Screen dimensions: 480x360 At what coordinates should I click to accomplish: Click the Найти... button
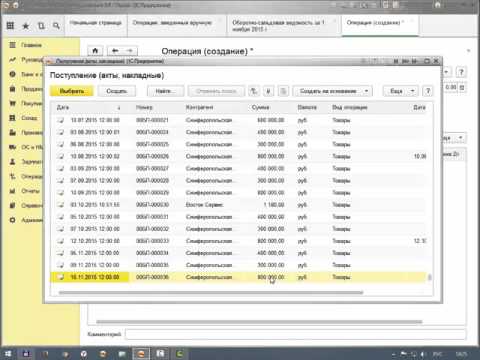tap(165, 91)
